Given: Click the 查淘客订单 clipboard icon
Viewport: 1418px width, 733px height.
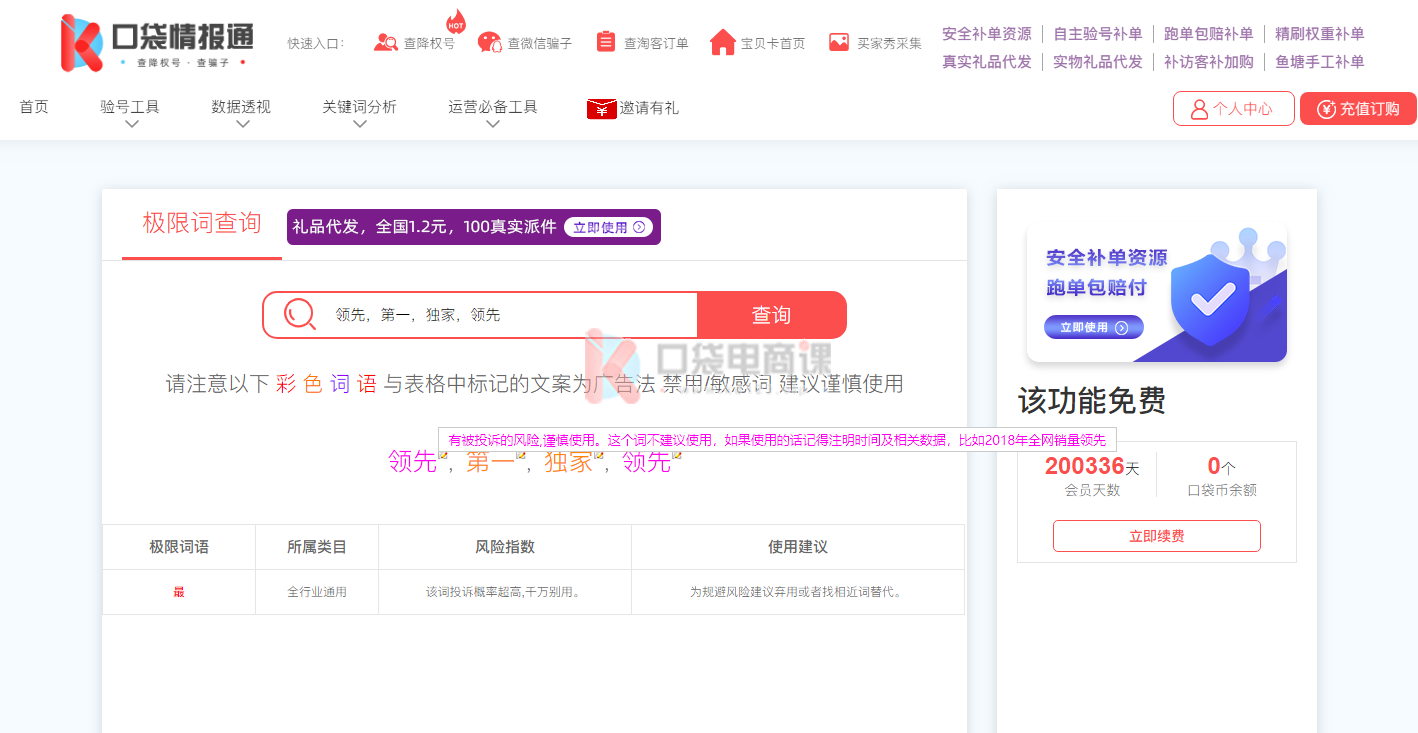Looking at the screenshot, I should click(606, 42).
